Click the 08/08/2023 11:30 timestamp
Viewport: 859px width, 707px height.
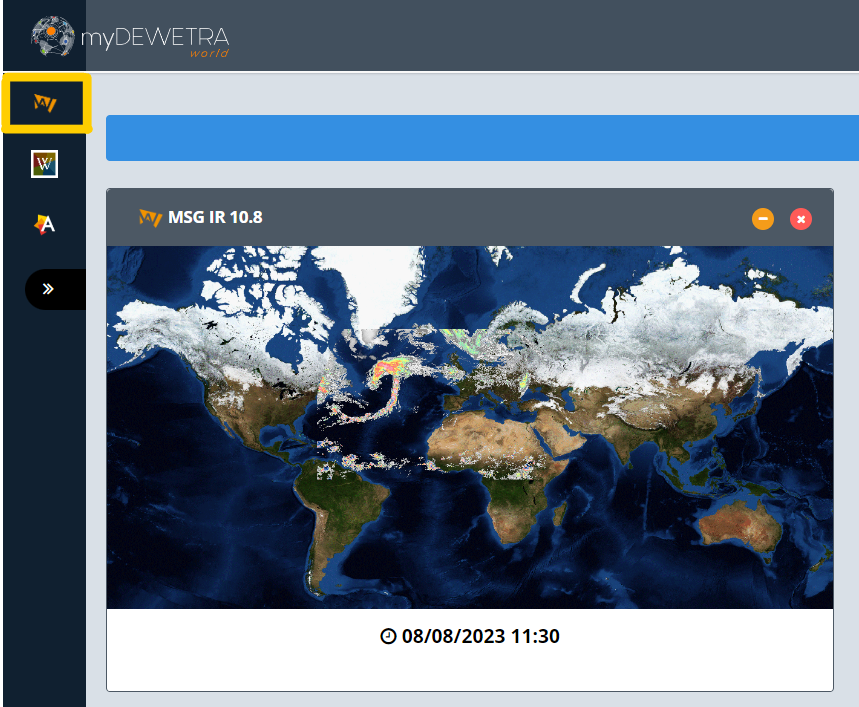pos(480,636)
